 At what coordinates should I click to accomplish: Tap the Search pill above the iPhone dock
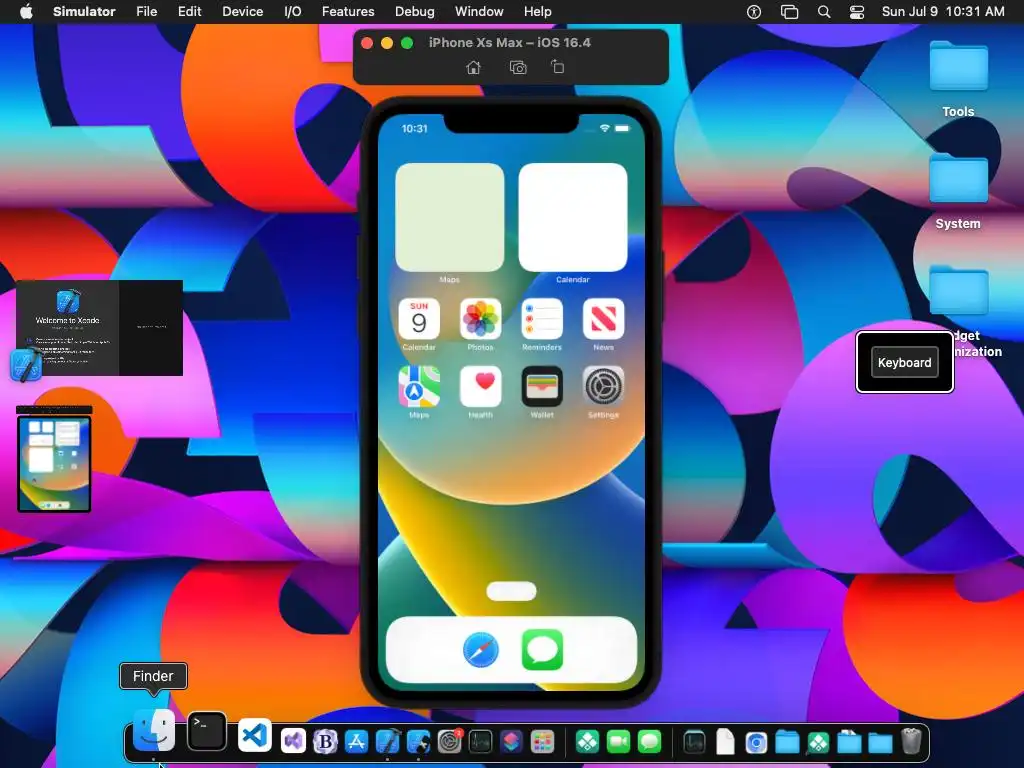(511, 591)
